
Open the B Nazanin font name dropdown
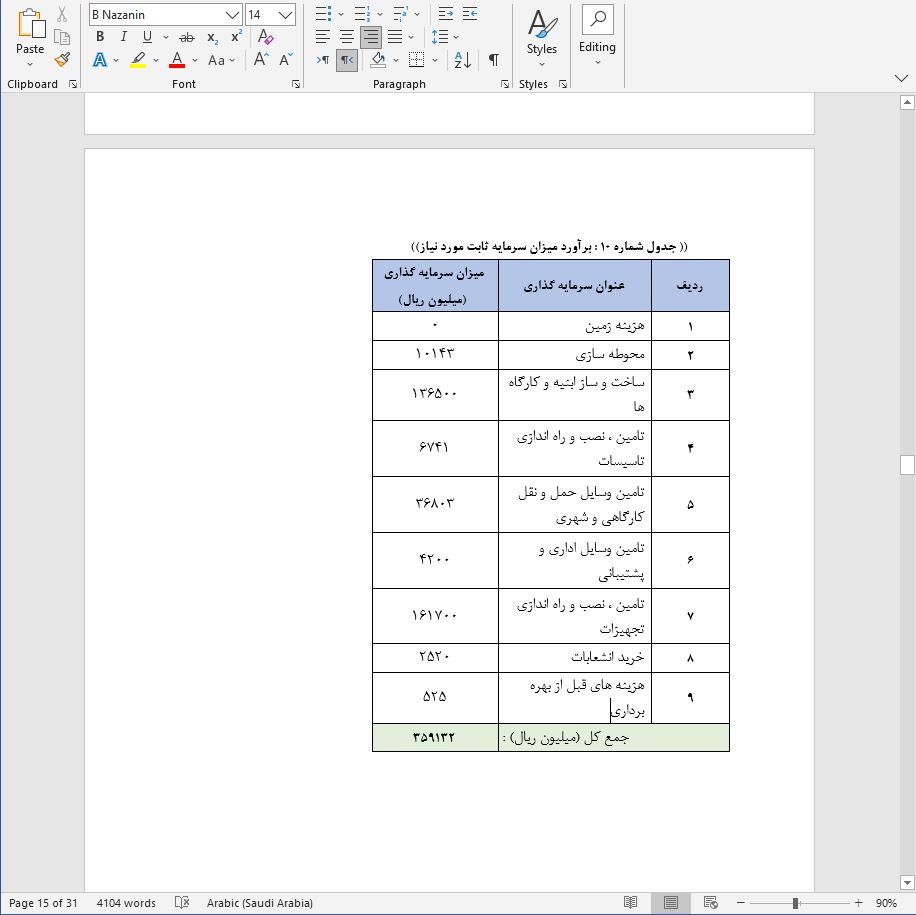[233, 15]
